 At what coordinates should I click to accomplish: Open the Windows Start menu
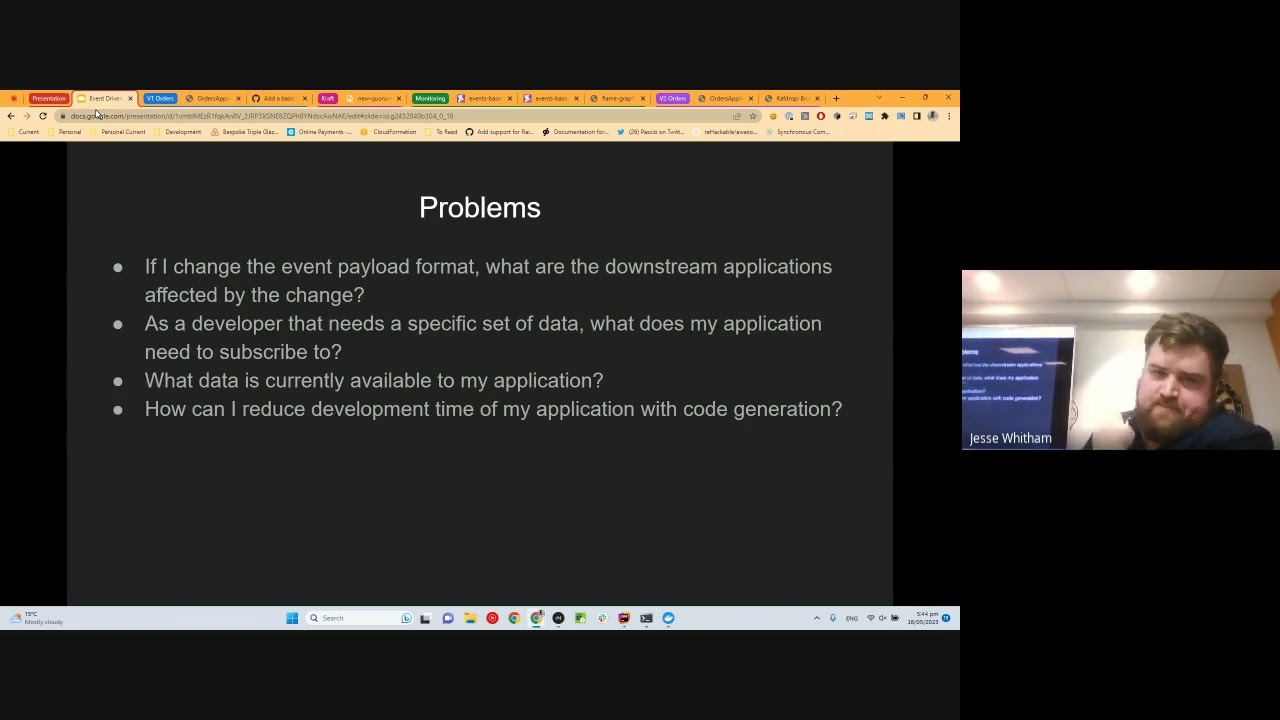coord(292,618)
